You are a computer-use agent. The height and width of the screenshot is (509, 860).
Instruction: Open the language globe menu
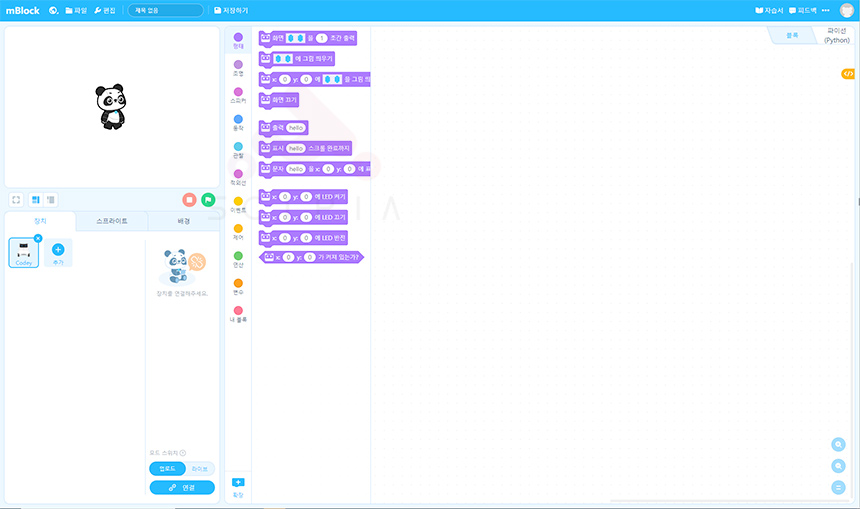pos(53,10)
